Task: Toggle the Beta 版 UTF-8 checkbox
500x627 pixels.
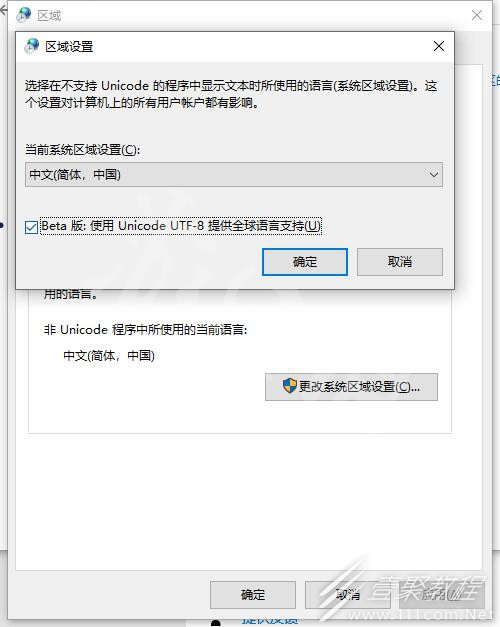Action: tap(31, 227)
